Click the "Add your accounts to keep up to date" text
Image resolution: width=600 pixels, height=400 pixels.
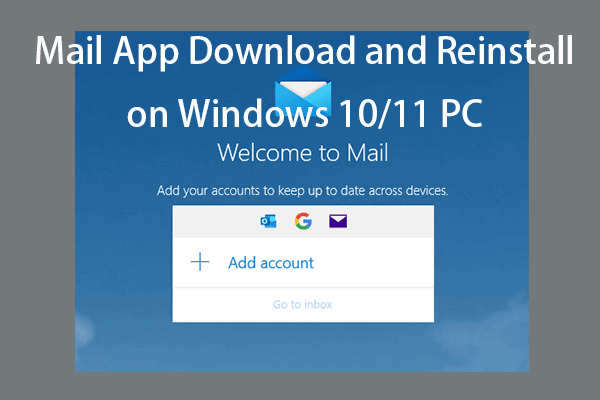[x=303, y=191]
